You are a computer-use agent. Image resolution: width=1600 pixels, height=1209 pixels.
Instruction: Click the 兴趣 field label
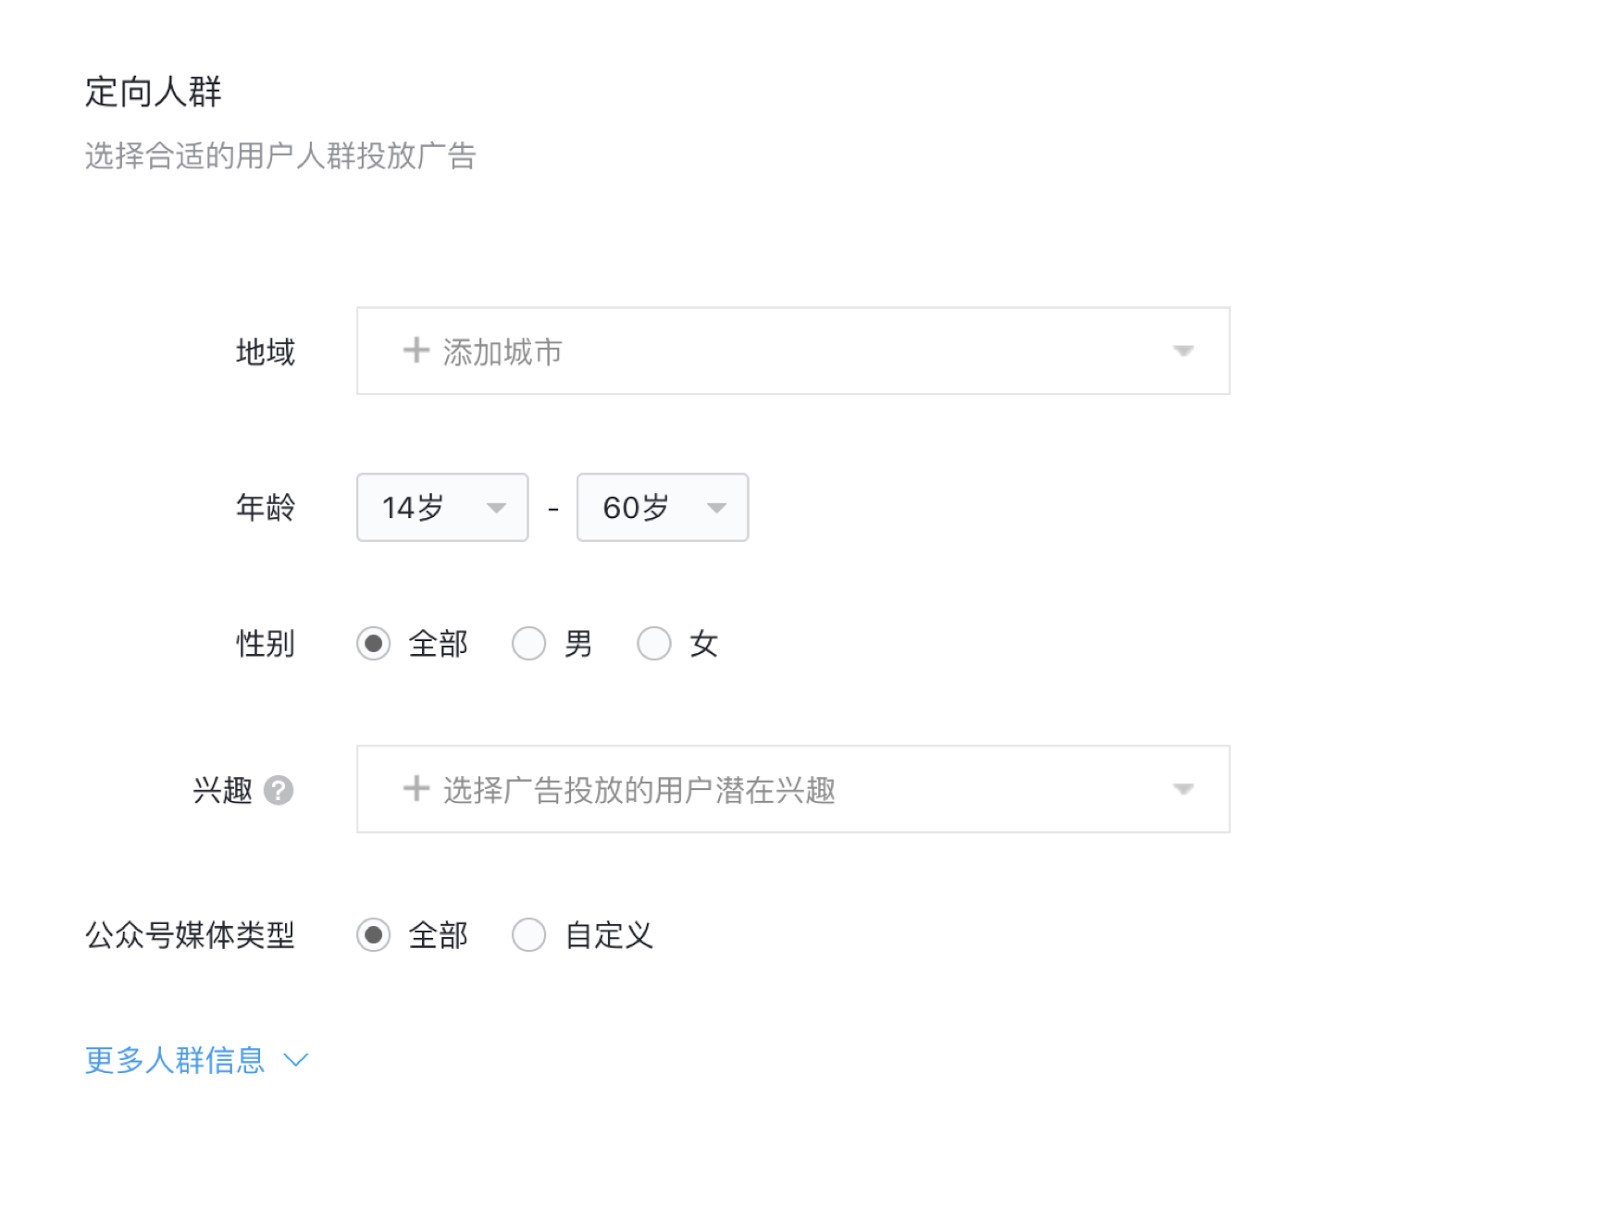222,790
